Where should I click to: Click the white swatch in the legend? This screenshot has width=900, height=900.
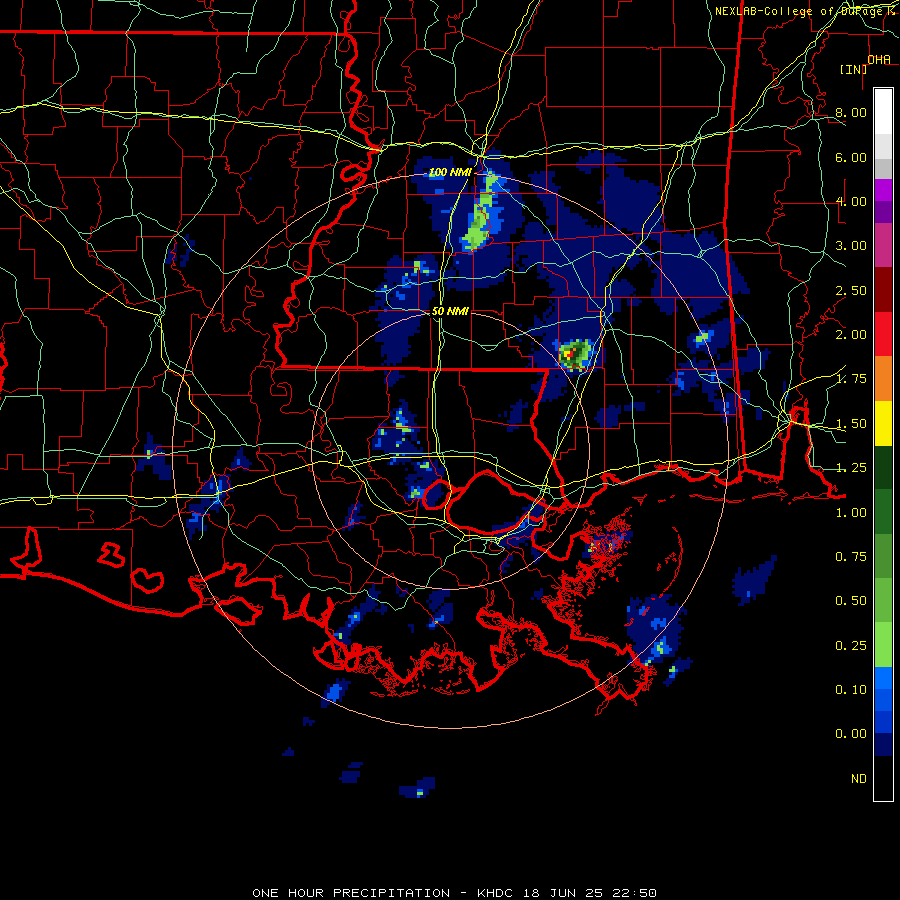[x=883, y=112]
